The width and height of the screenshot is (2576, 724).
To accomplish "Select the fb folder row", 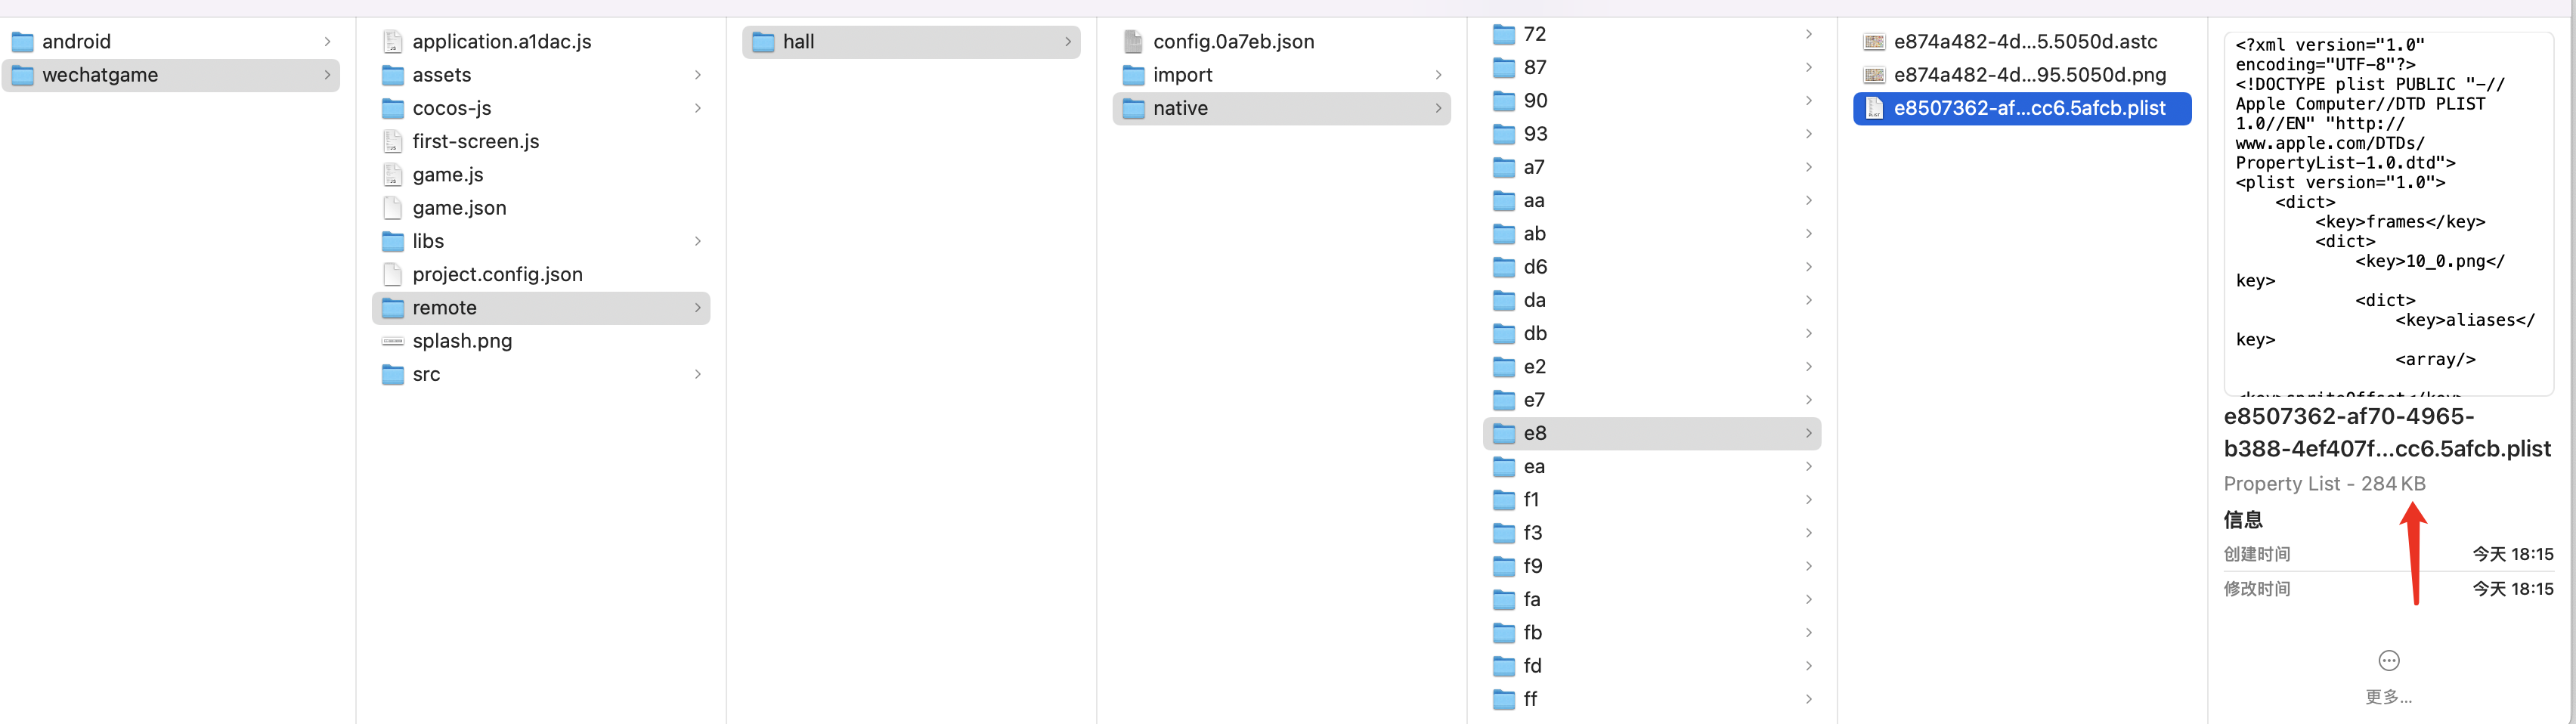I will click(1652, 633).
